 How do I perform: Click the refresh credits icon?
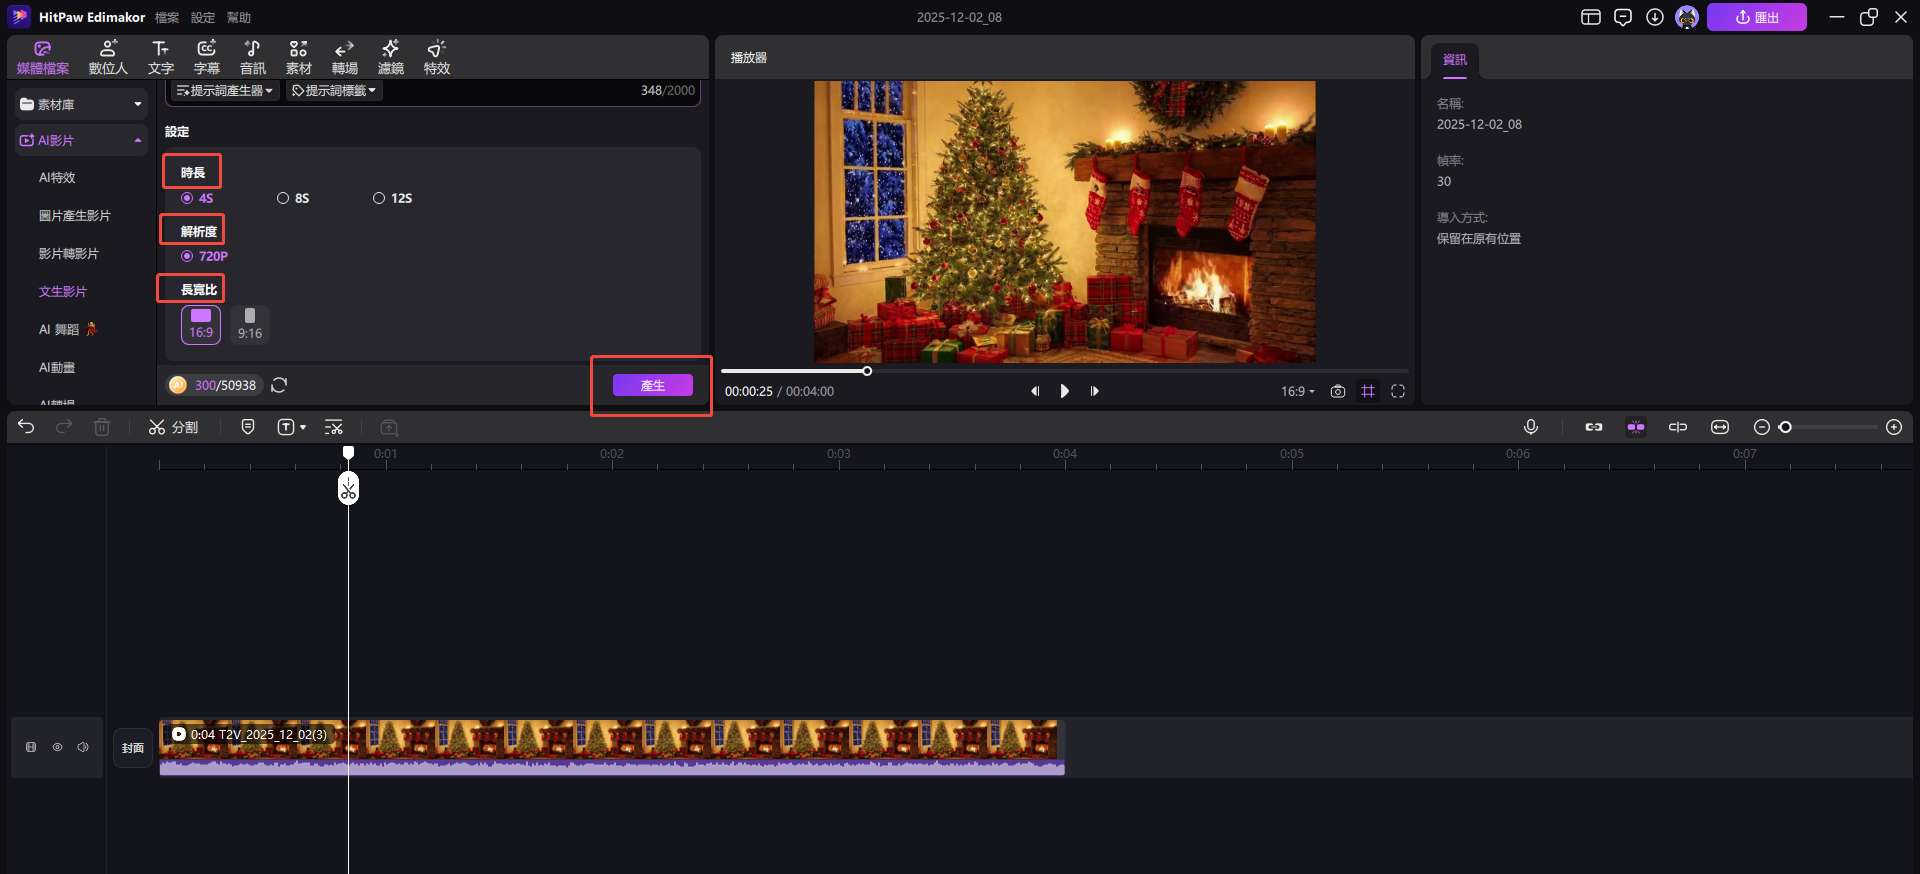(280, 385)
